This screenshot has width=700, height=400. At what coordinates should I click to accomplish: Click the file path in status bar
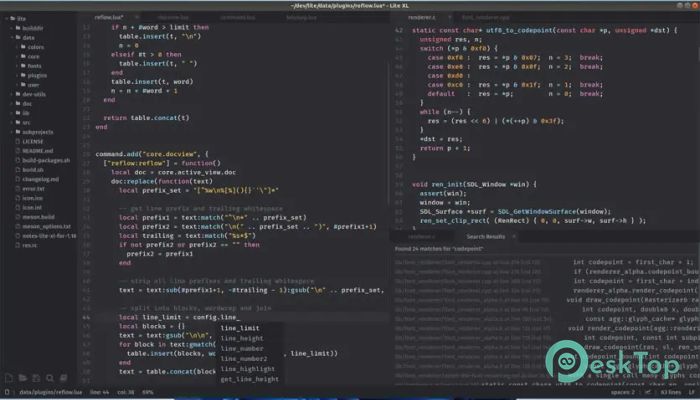[51, 392]
